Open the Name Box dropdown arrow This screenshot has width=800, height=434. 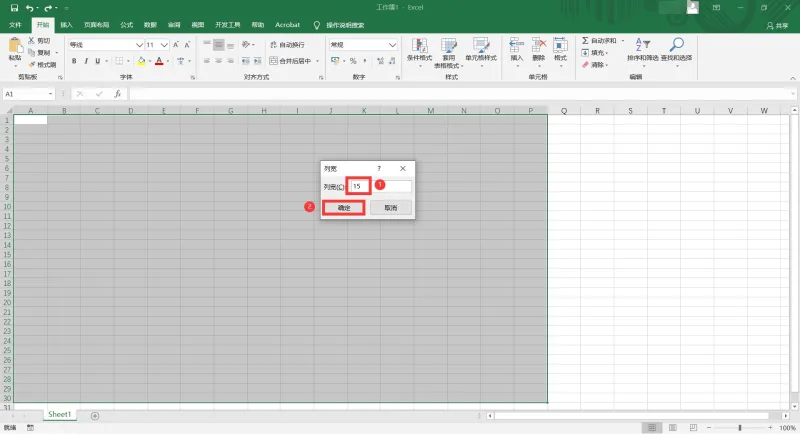point(50,94)
